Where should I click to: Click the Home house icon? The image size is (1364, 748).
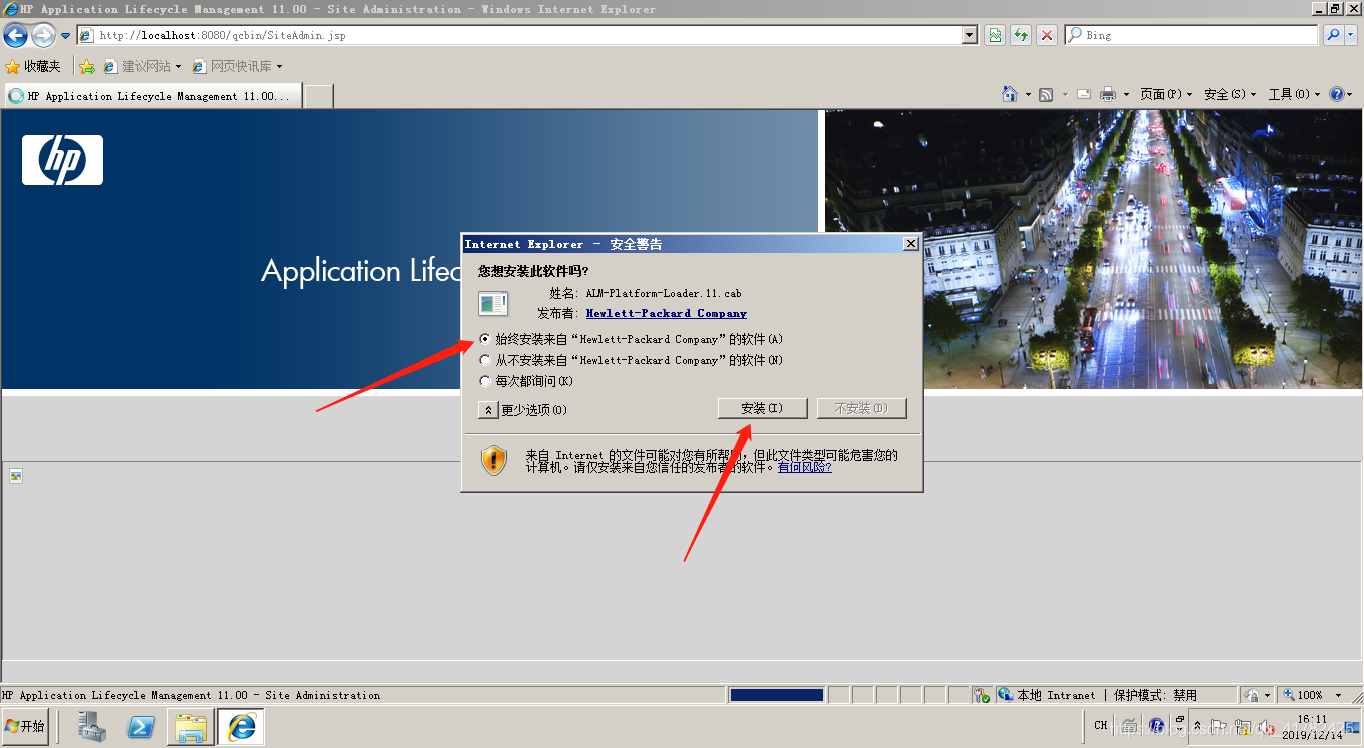point(1010,94)
